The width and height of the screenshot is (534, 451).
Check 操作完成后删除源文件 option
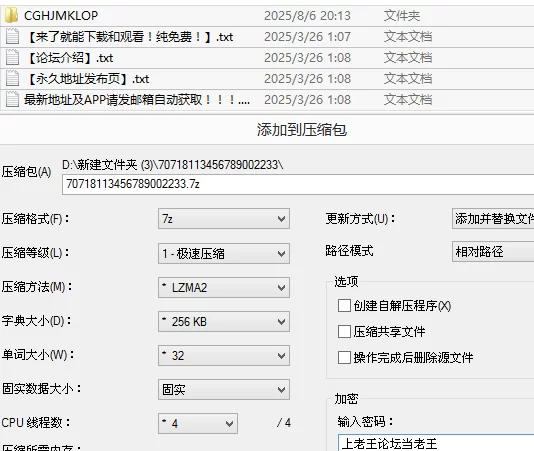[344, 358]
